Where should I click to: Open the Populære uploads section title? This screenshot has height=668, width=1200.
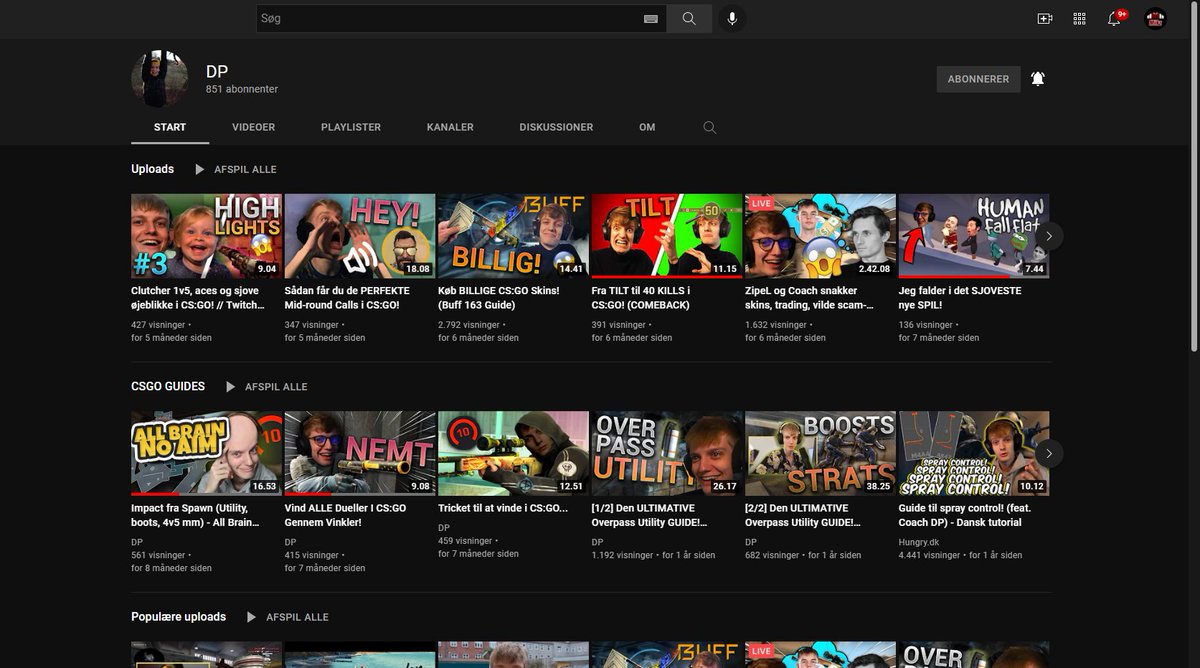click(x=178, y=617)
